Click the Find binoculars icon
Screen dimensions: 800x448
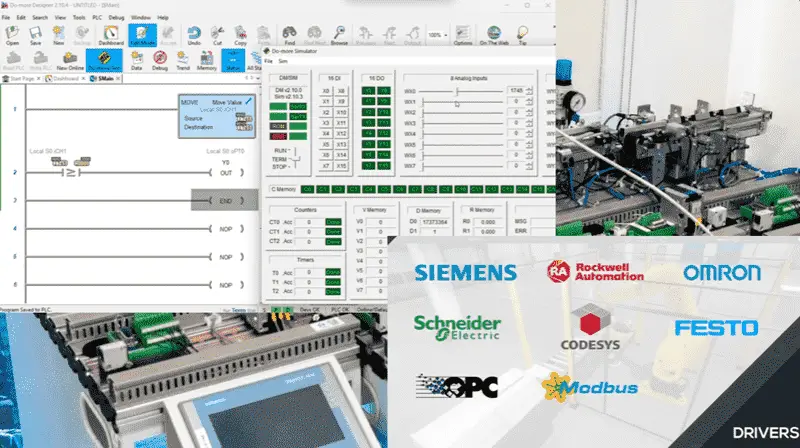289,35
